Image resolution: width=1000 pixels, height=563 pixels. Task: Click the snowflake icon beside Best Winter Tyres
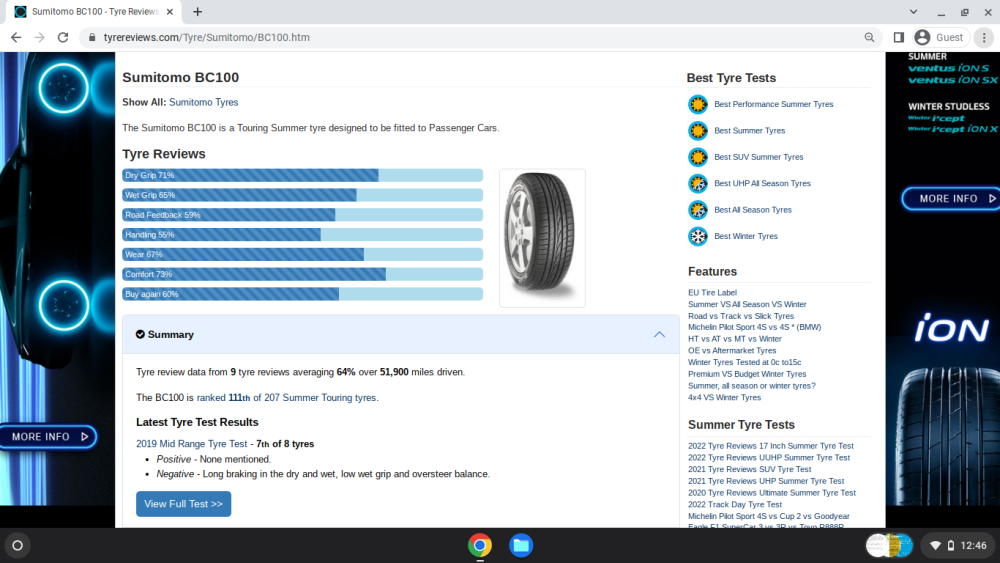[698, 237]
